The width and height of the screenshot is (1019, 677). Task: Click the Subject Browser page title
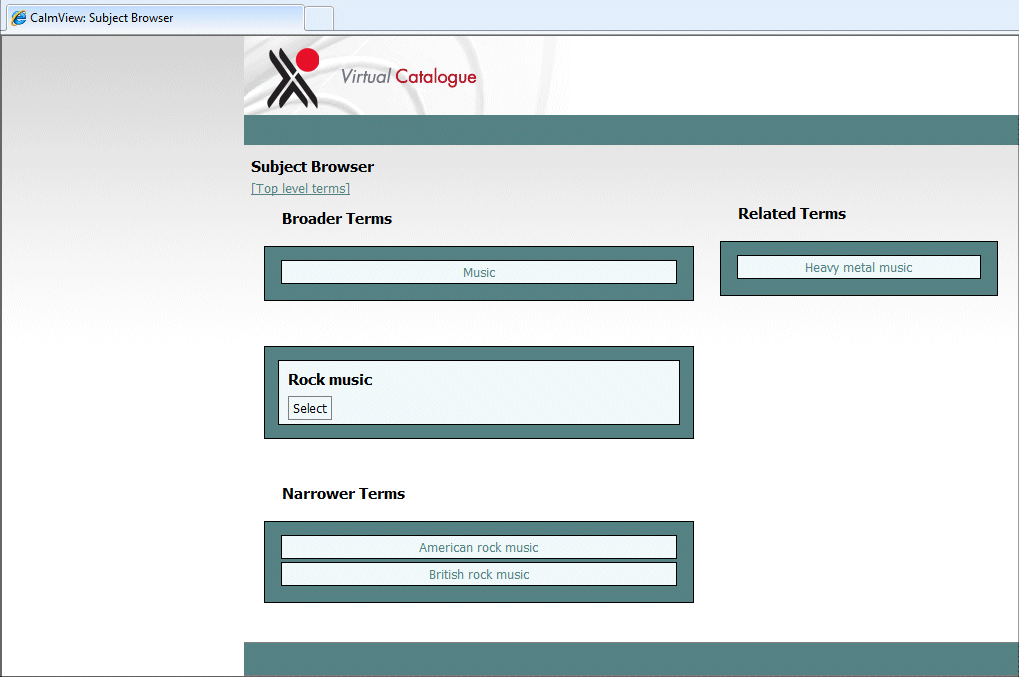coord(312,166)
